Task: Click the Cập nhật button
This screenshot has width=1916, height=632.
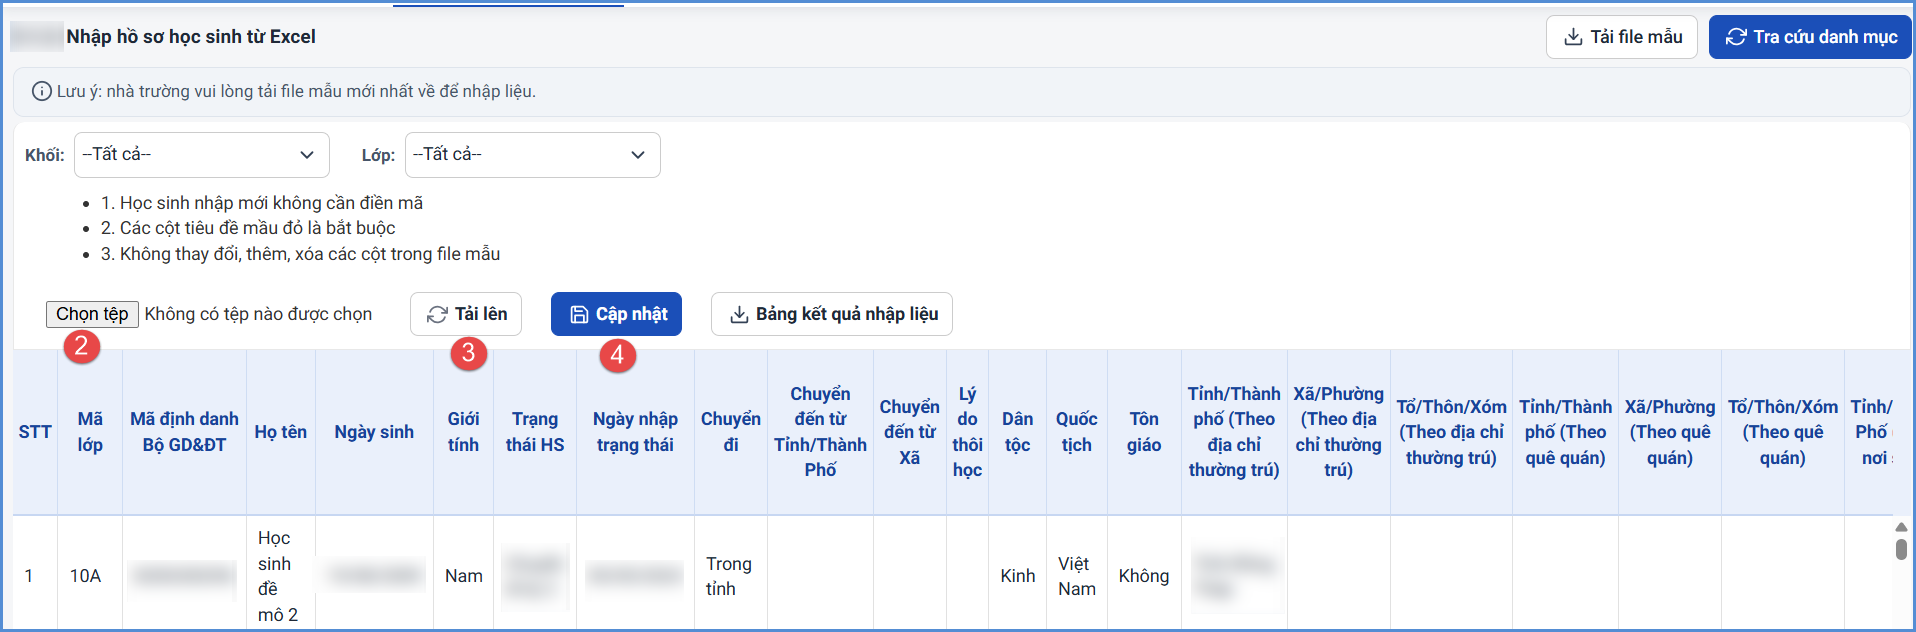Action: point(616,314)
